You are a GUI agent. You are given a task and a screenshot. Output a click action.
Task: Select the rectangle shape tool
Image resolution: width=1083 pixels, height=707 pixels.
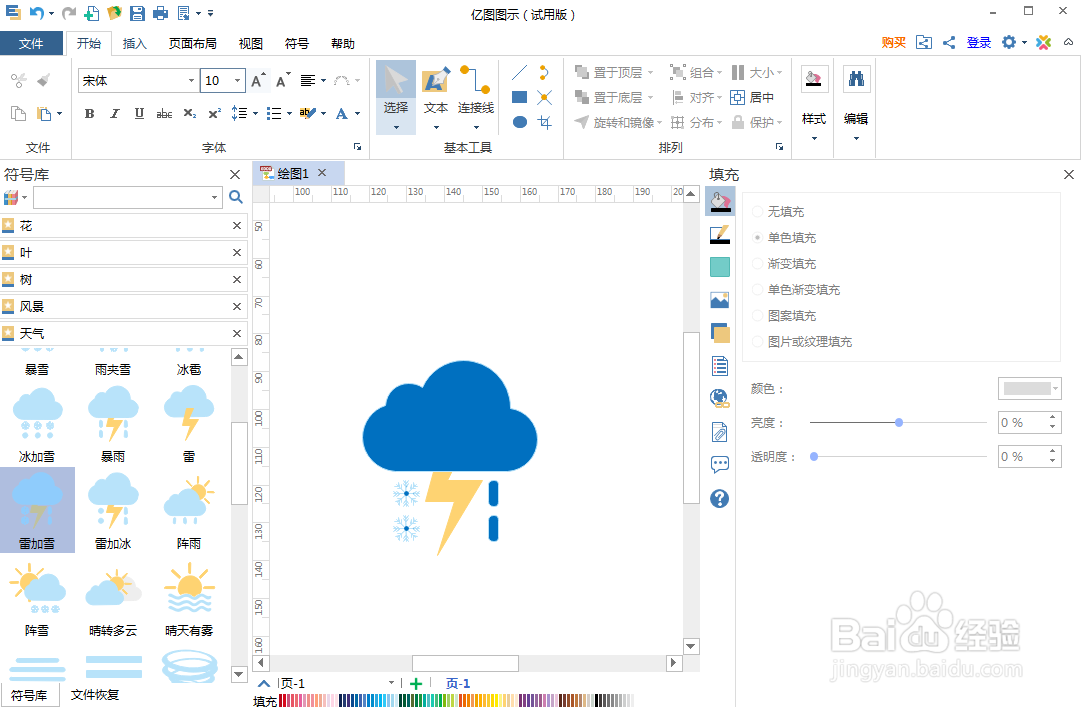(x=520, y=97)
